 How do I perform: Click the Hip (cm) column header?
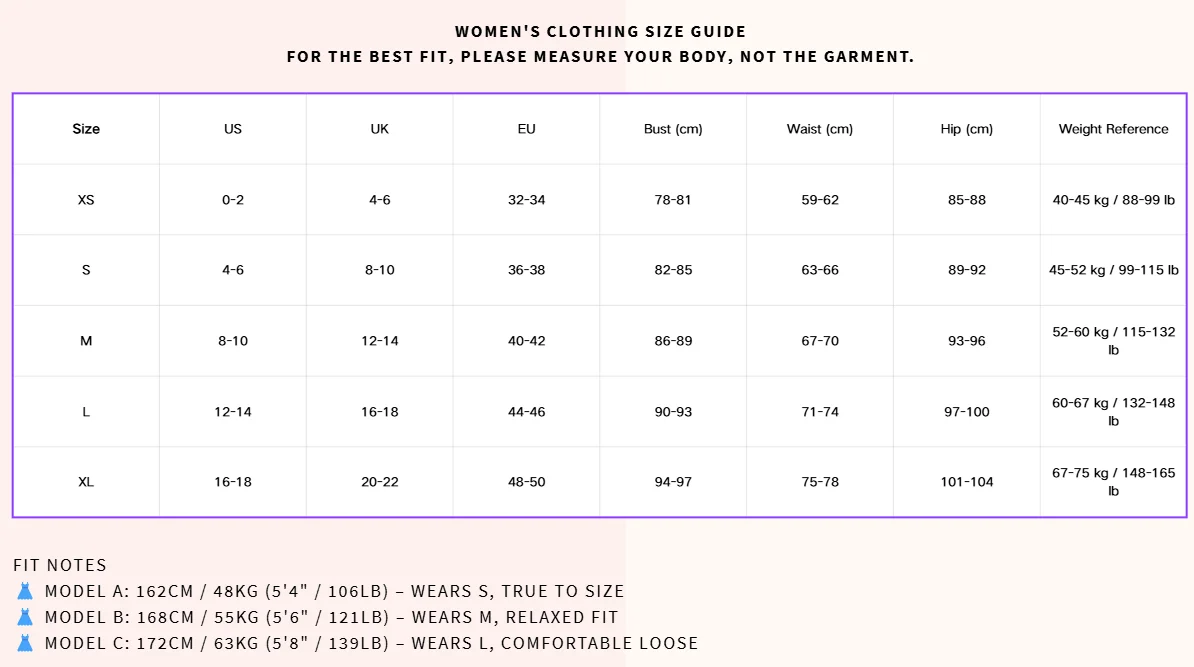pos(967,129)
